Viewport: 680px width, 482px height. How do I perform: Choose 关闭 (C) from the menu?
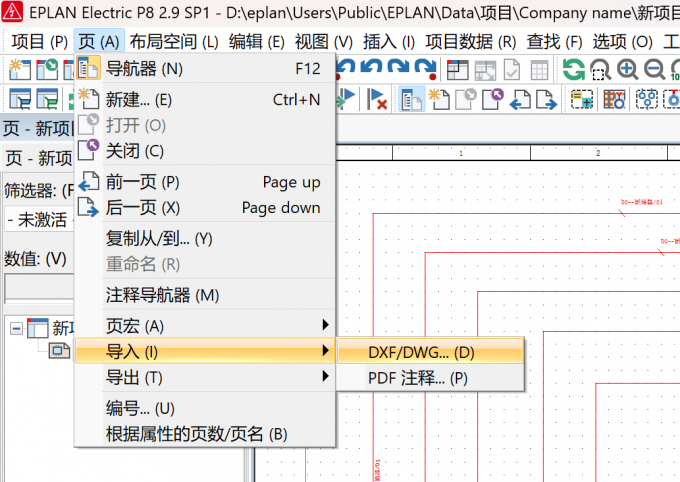coord(205,151)
